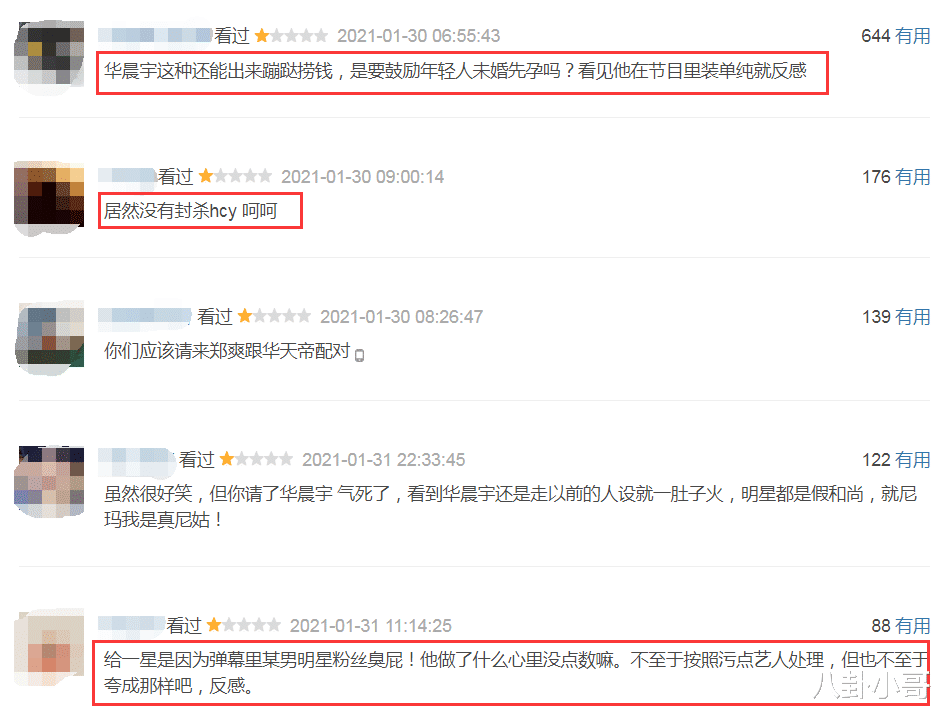
Task: Mark the 176-vote review as 有用
Action: (x=912, y=177)
